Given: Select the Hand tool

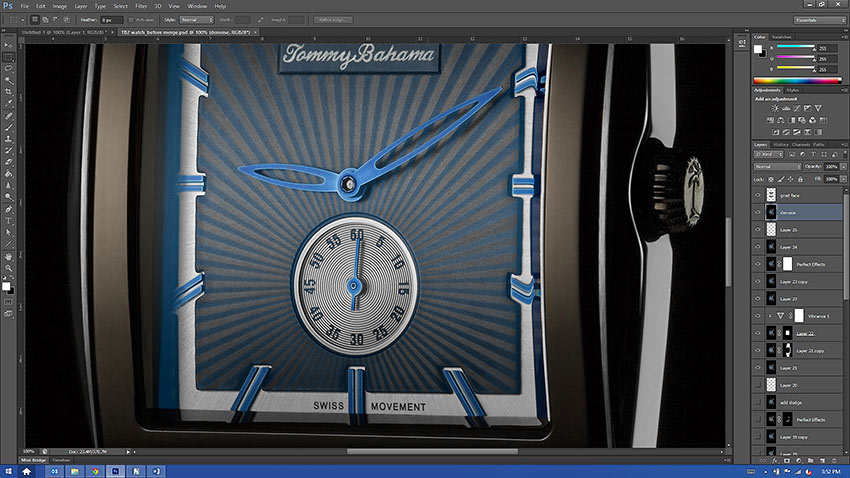Looking at the screenshot, I should (x=8, y=256).
